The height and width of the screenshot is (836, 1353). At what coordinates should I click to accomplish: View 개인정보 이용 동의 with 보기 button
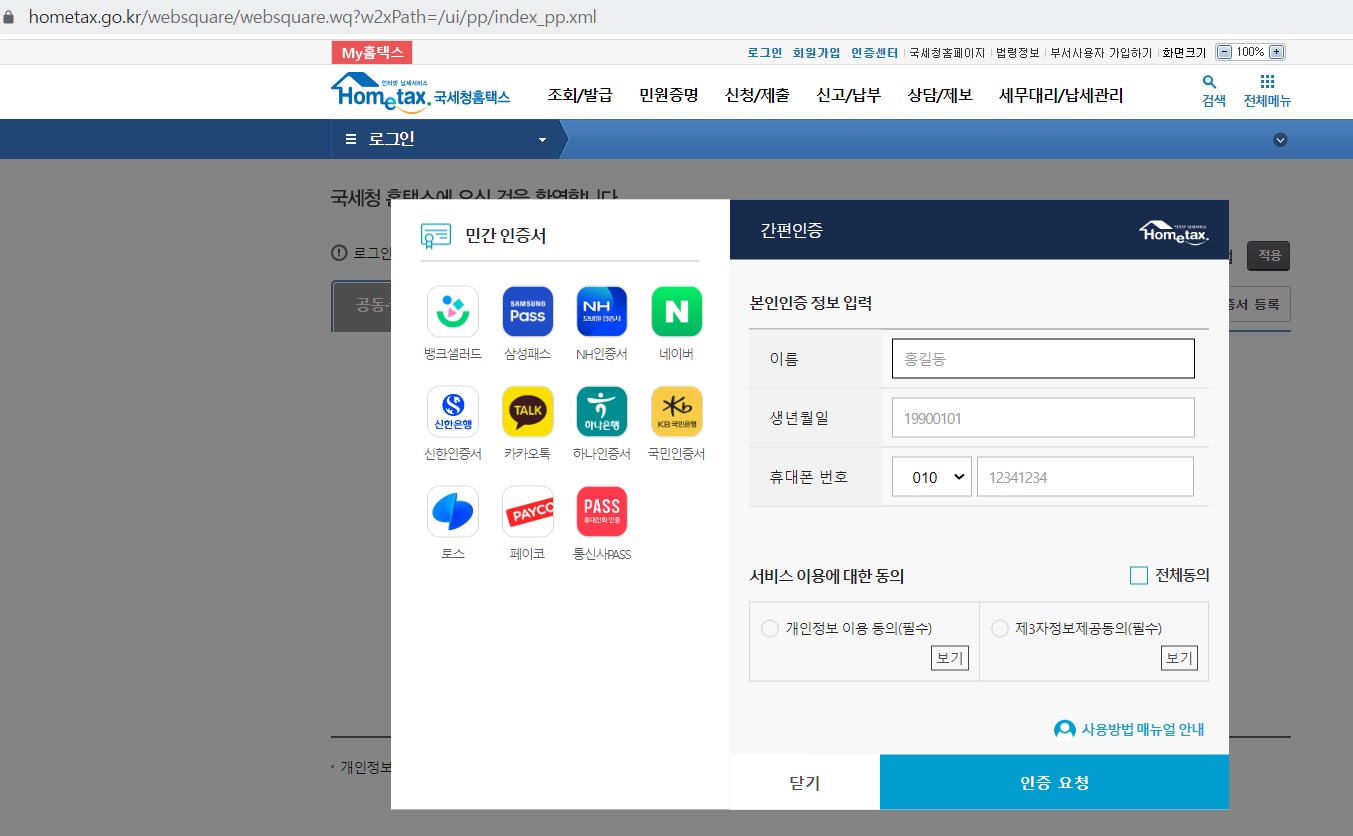point(950,658)
